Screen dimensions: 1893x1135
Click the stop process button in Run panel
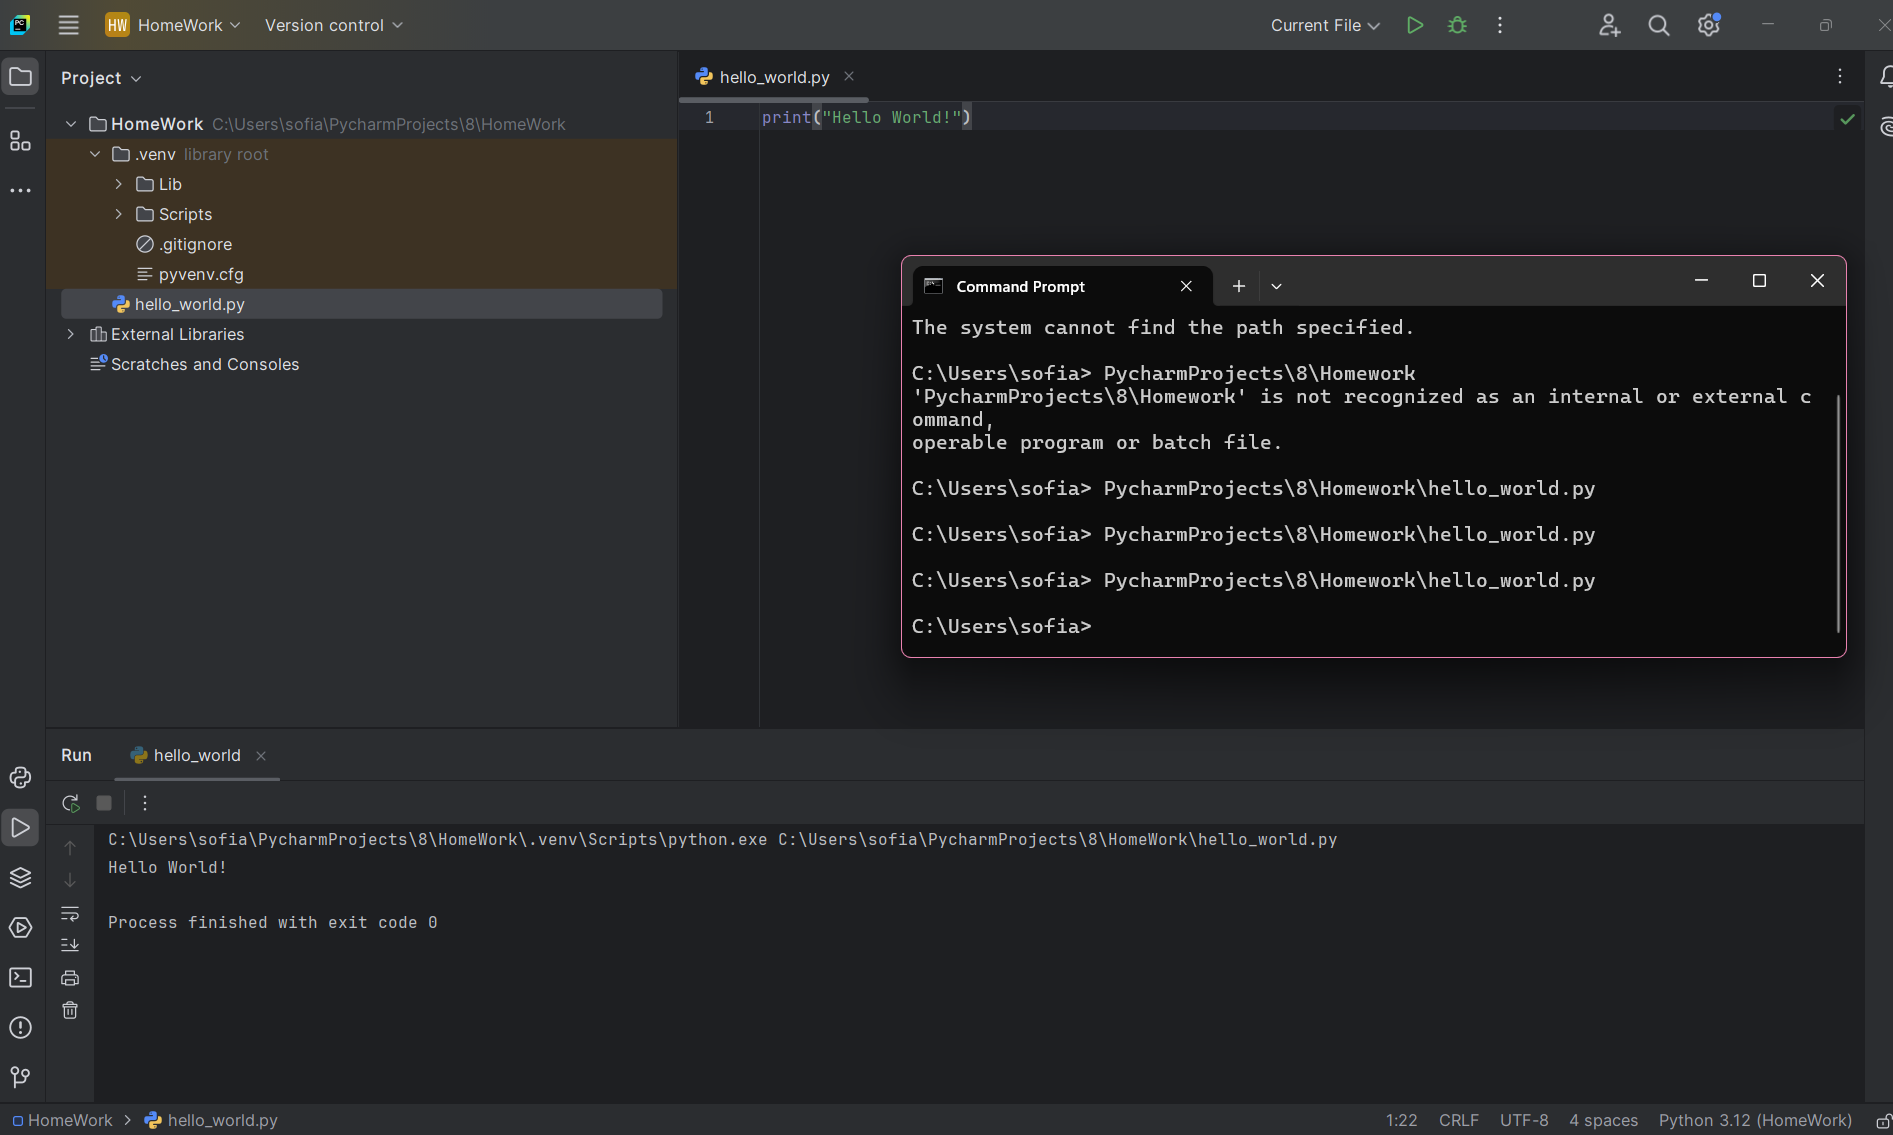click(104, 803)
